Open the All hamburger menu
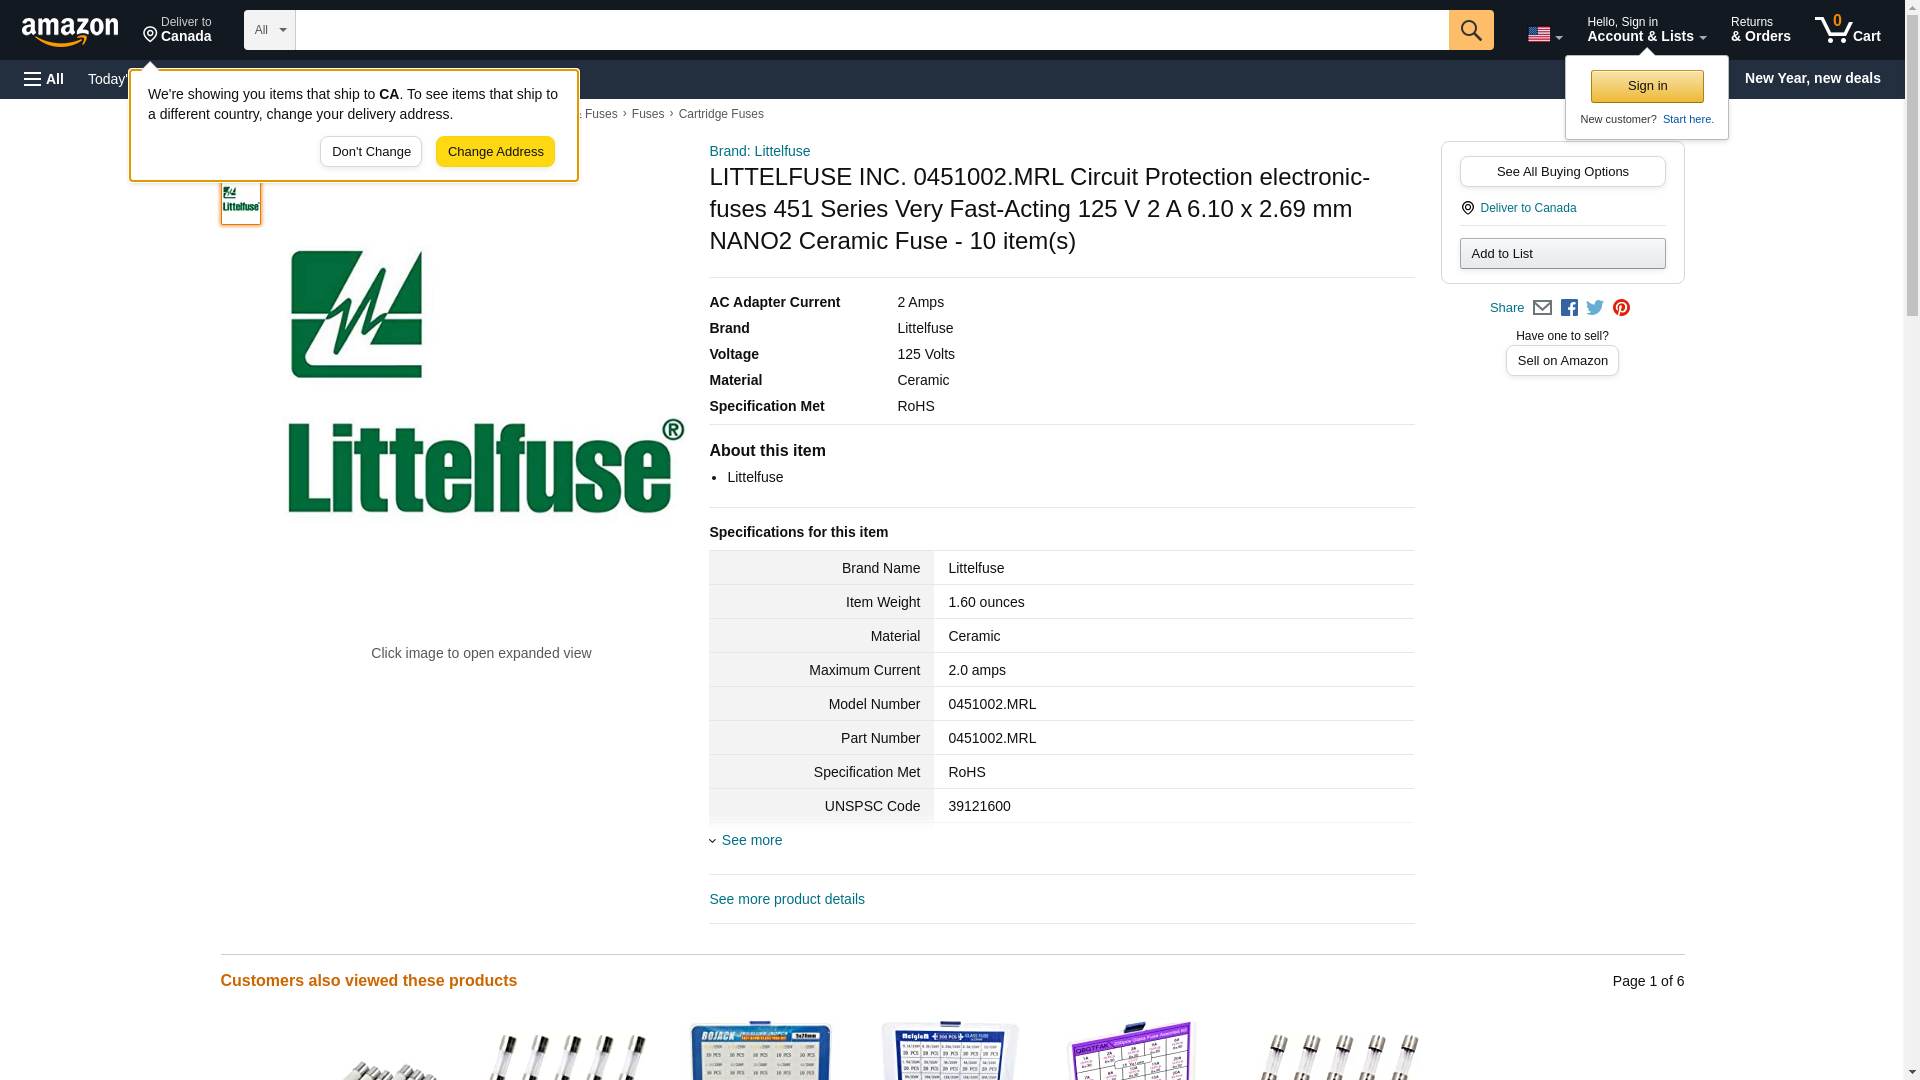 44,79
